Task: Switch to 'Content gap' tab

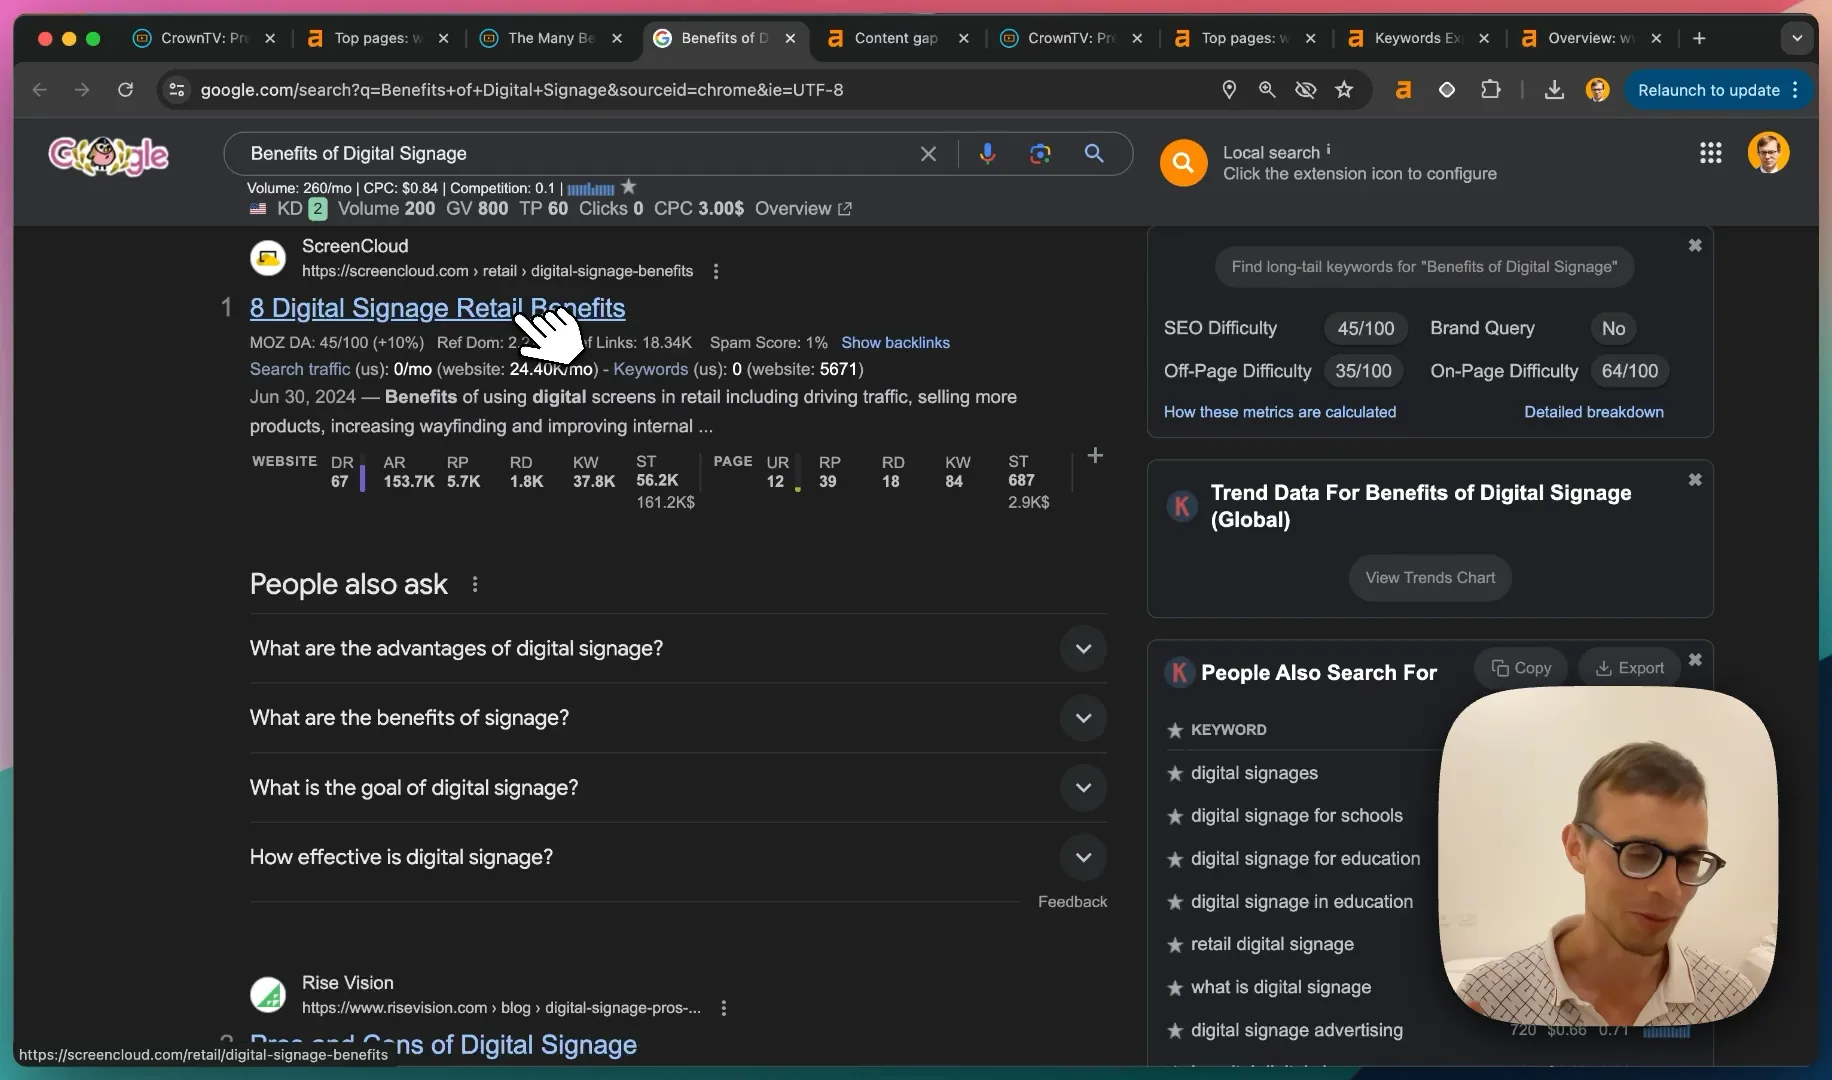Action: [896, 38]
